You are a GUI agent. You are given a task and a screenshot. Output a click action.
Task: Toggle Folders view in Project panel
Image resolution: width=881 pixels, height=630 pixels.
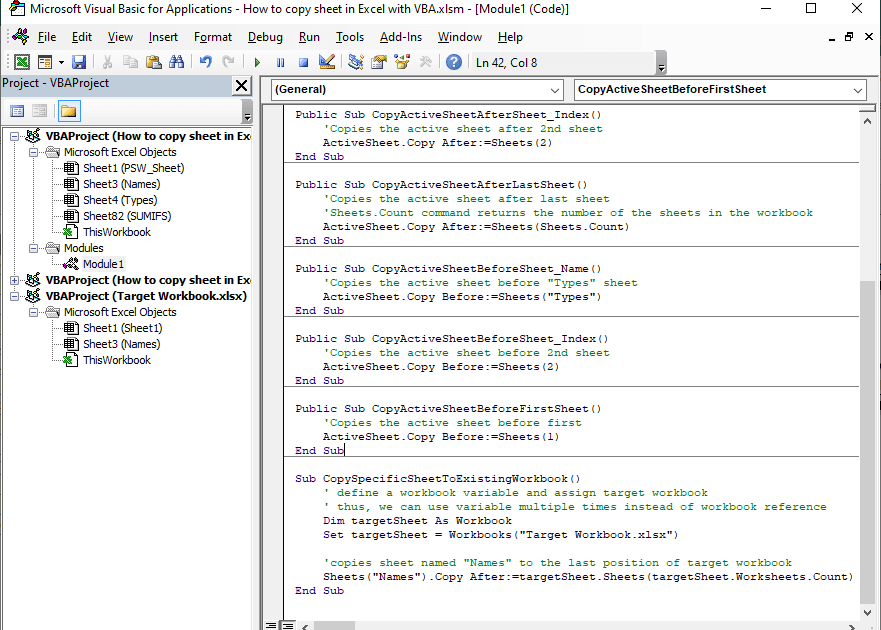pos(69,111)
